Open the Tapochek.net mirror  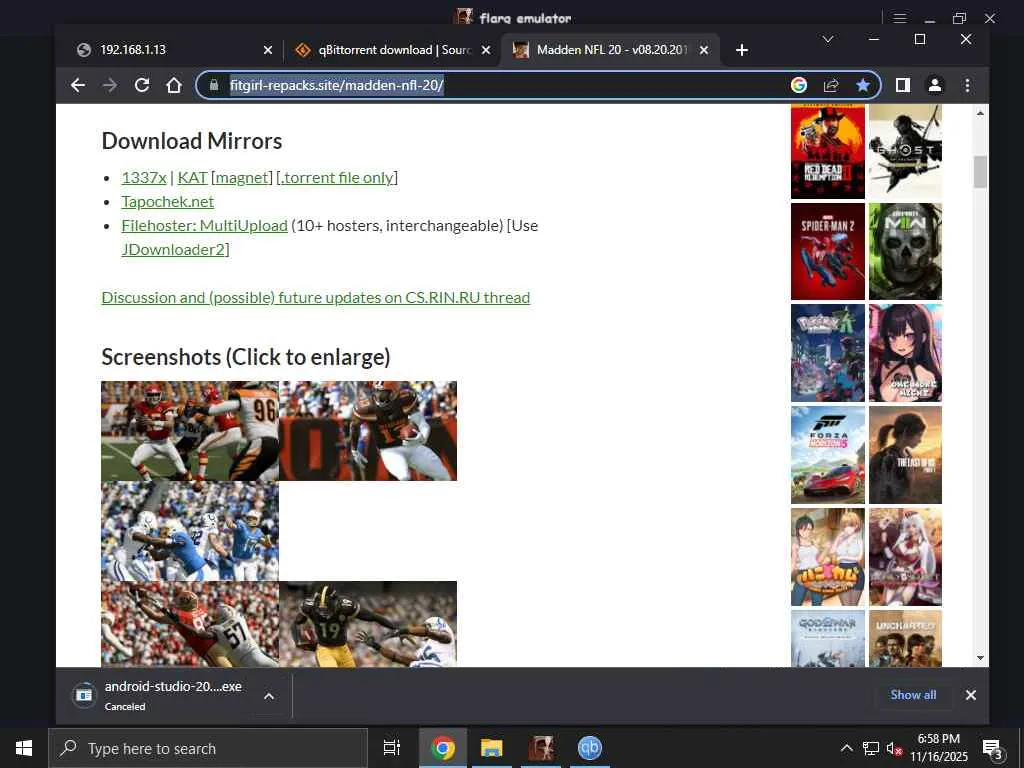[x=168, y=202]
